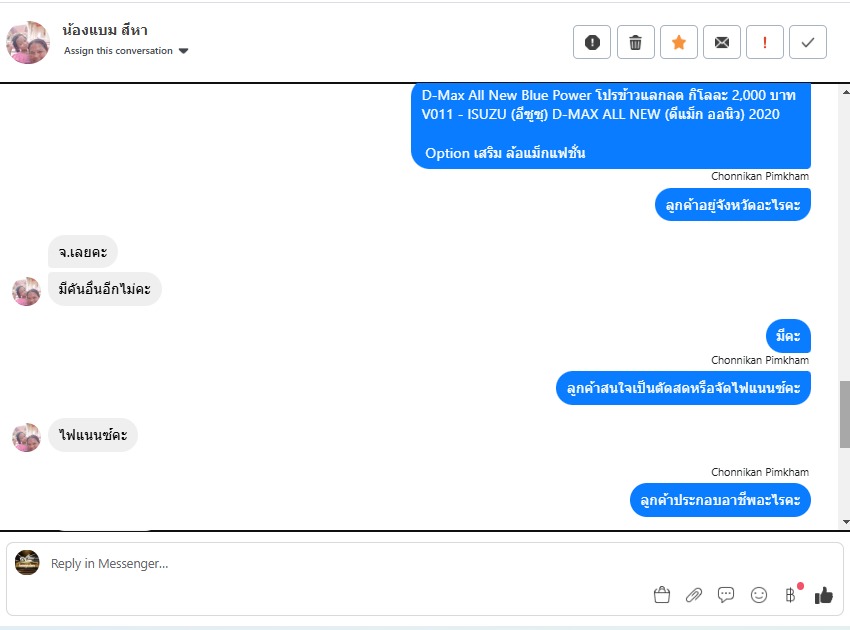
Task: Click the conversation scrollbar thumb
Action: click(845, 414)
